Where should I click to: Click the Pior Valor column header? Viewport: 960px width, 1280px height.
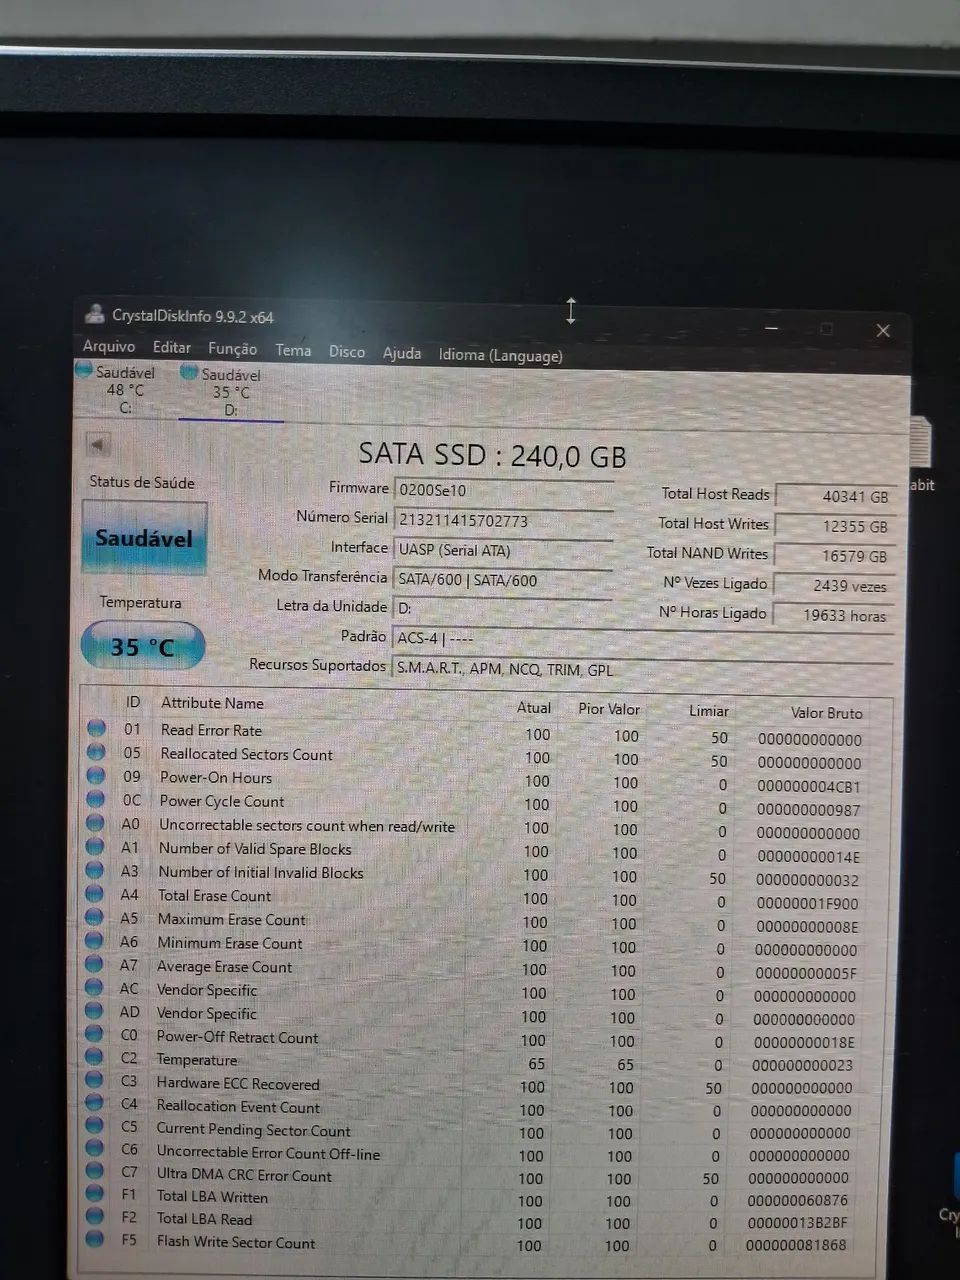[609, 709]
